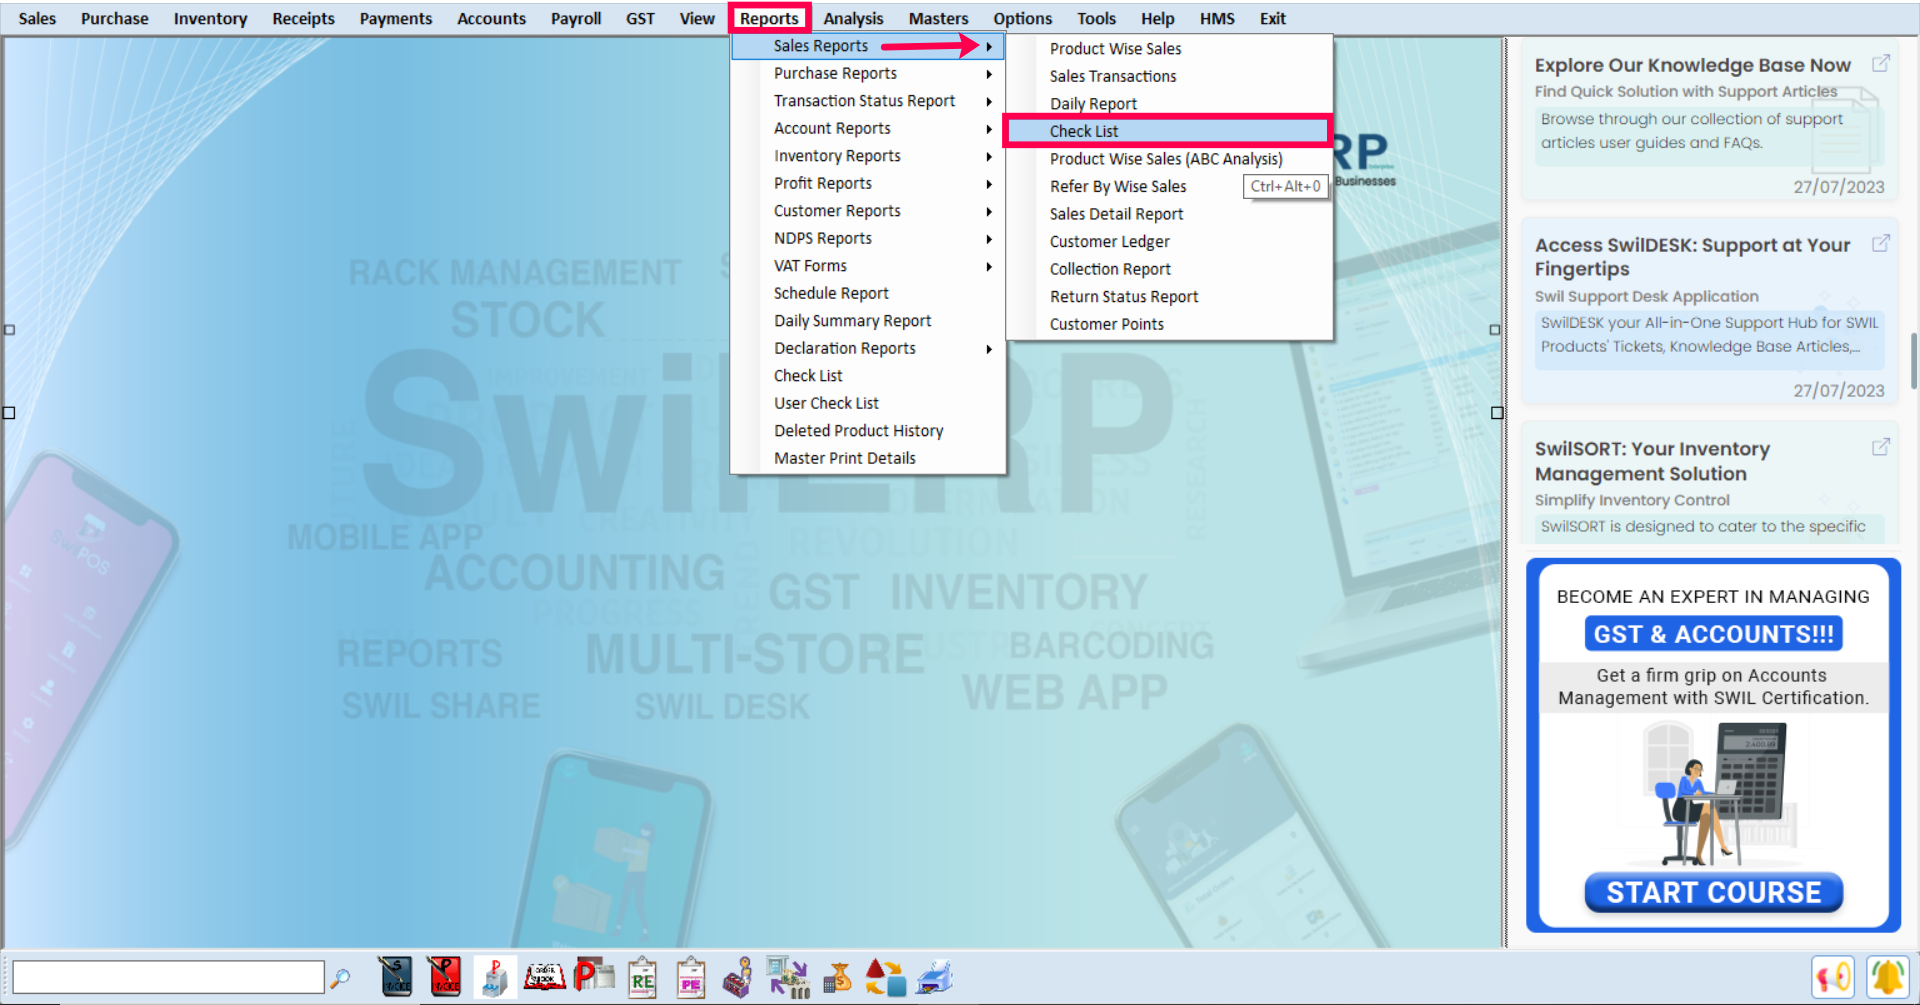Click Exit in the menu bar
Image resolution: width=1920 pixels, height=1005 pixels.
[1272, 18]
